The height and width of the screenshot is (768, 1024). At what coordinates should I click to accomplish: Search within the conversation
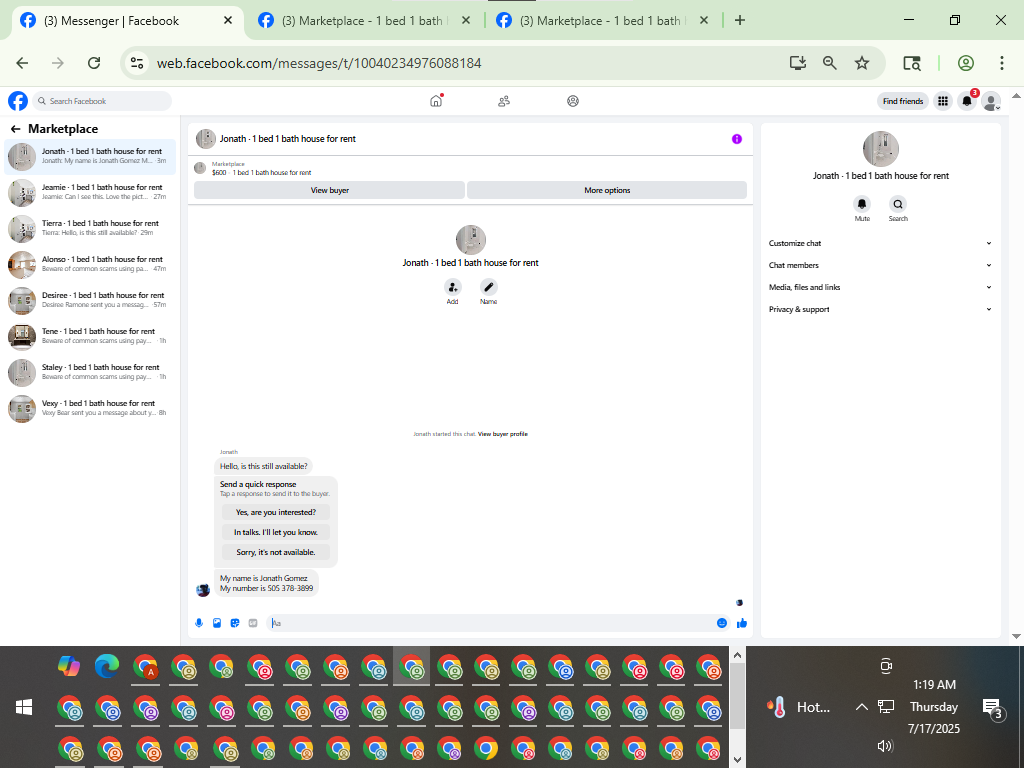point(898,204)
